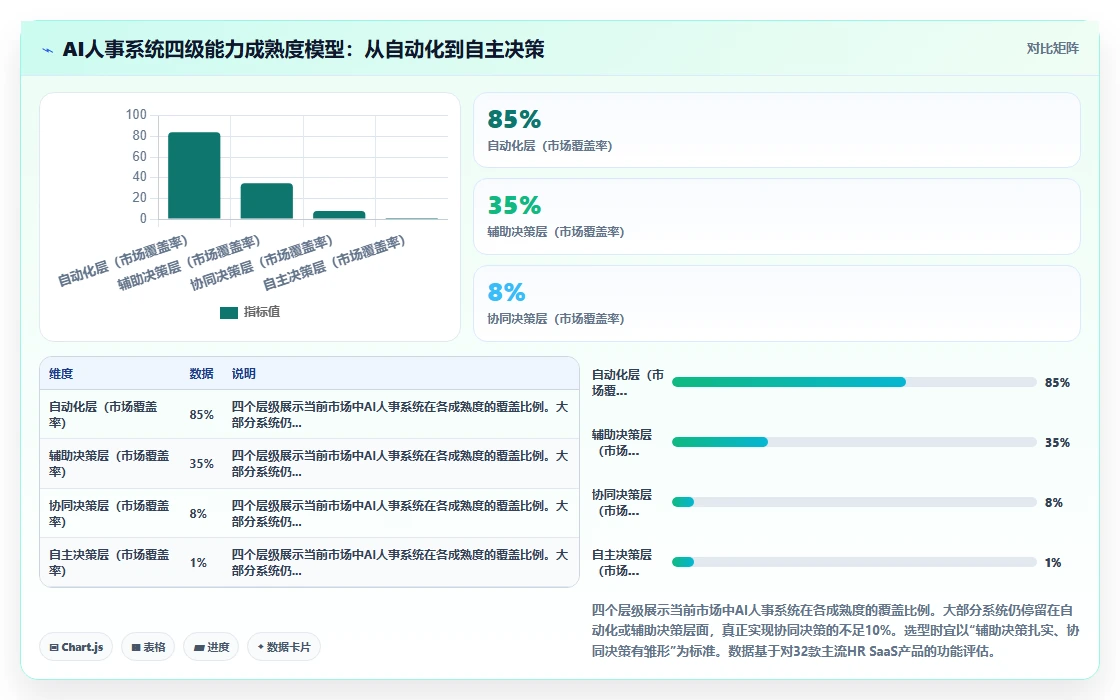The width and height of the screenshot is (1120, 700).
Task: Click 协同决策层 (市场覆盖率) card caption
Action: tap(556, 319)
